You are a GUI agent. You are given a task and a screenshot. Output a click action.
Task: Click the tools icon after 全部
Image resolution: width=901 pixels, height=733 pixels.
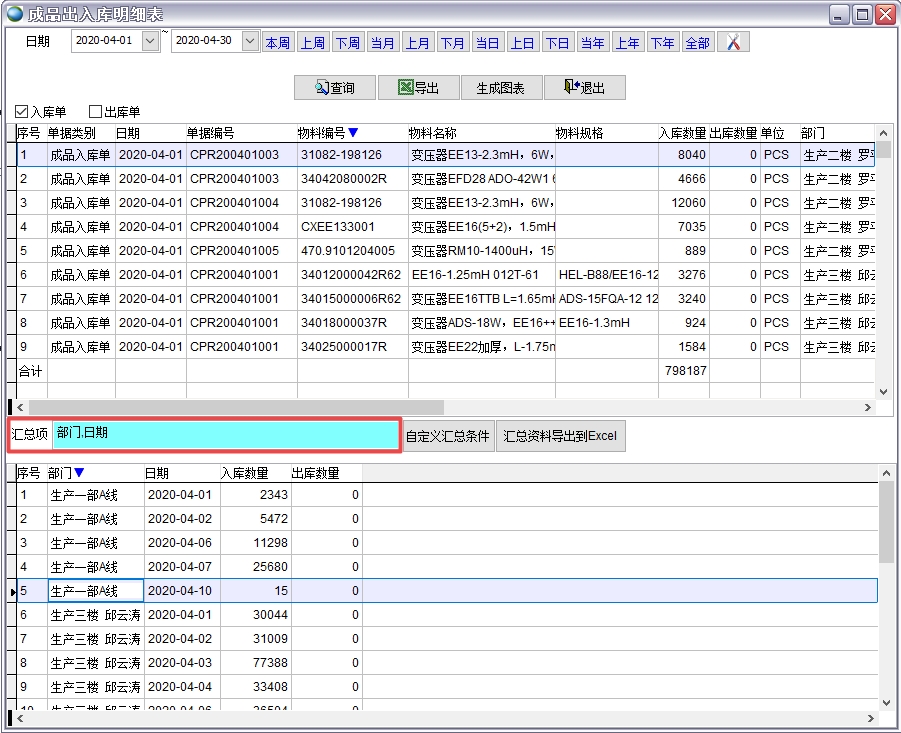(x=733, y=42)
